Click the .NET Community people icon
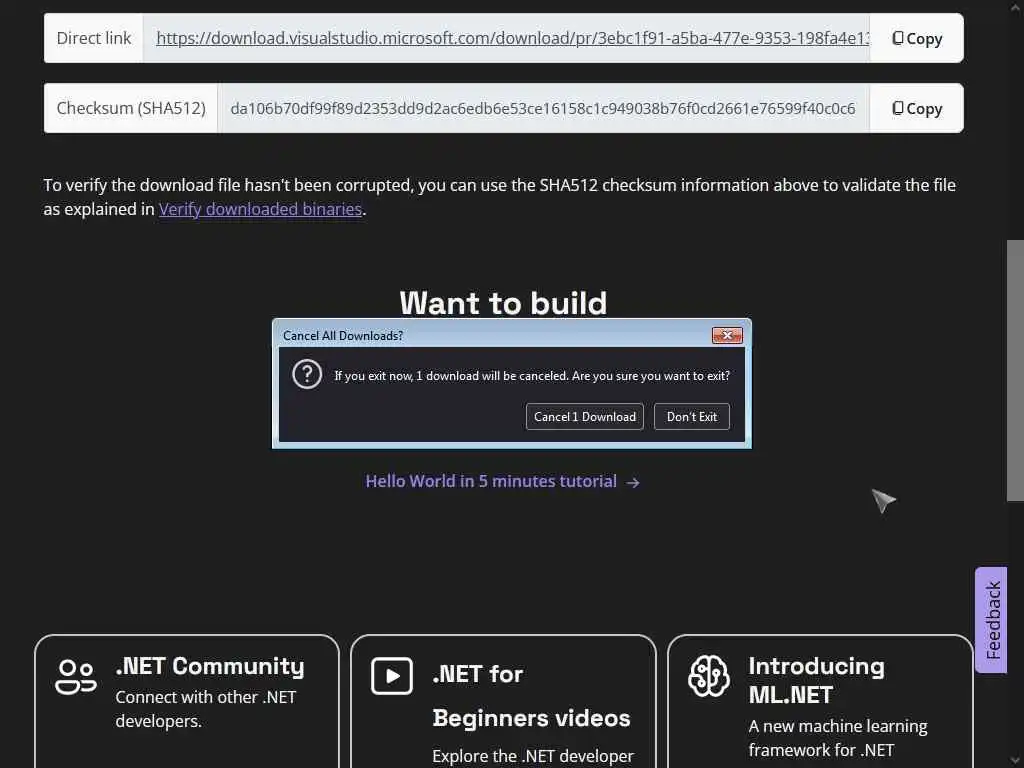 click(76, 677)
